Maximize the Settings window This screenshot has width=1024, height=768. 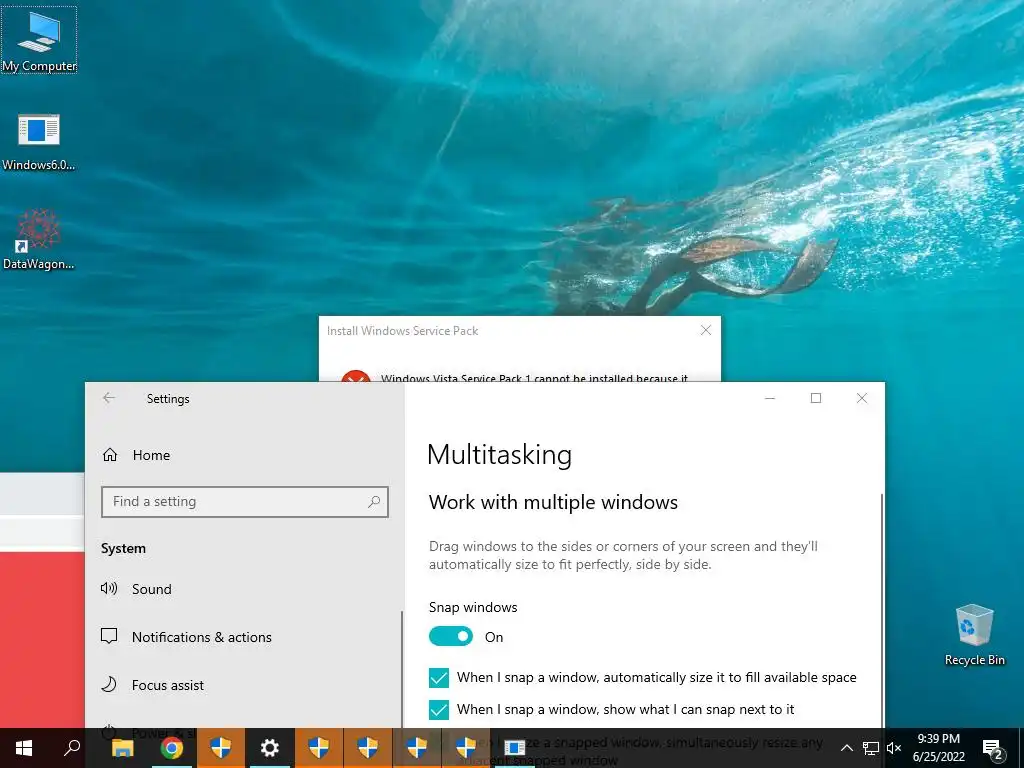click(x=816, y=398)
